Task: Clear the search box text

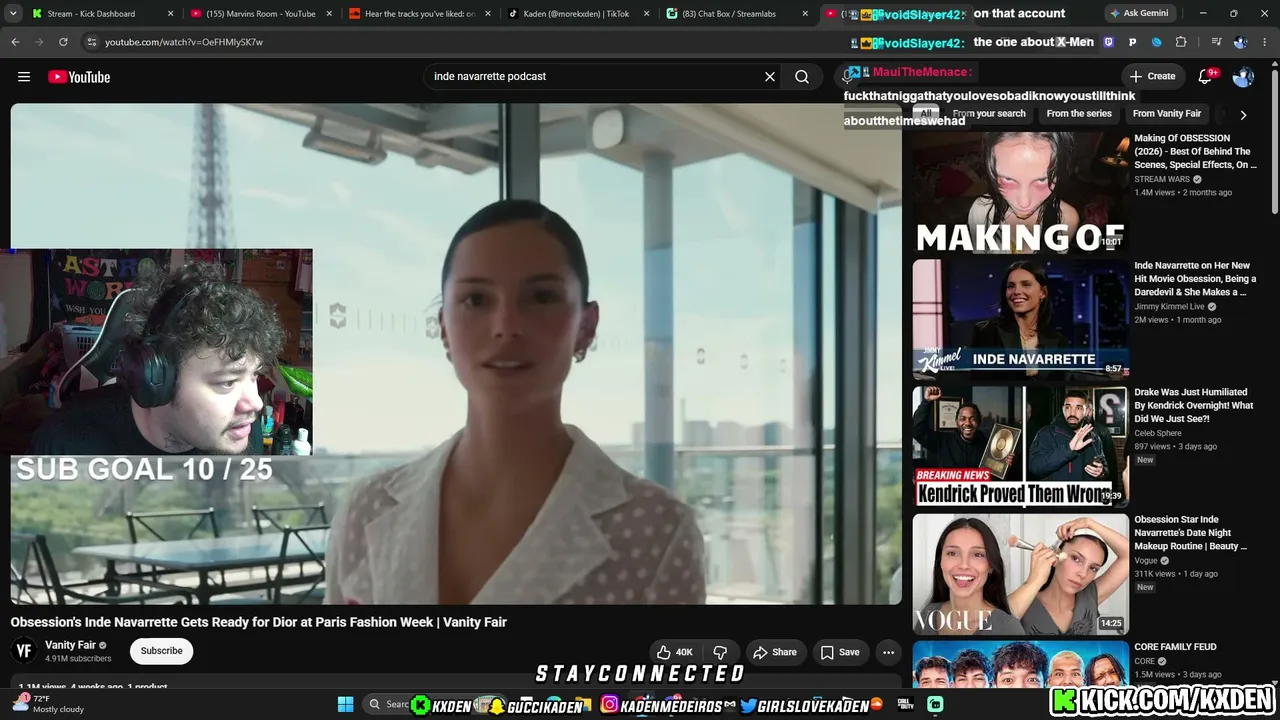Action: tap(770, 77)
